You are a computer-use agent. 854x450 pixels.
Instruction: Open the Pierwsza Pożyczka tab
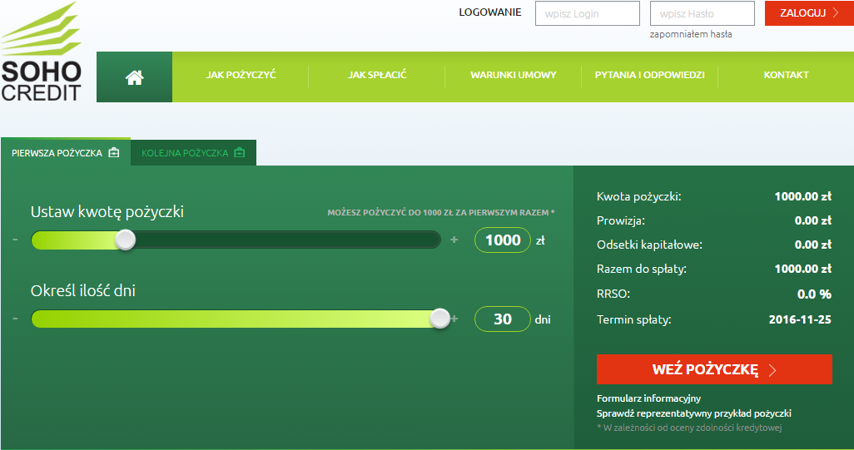coord(65,153)
